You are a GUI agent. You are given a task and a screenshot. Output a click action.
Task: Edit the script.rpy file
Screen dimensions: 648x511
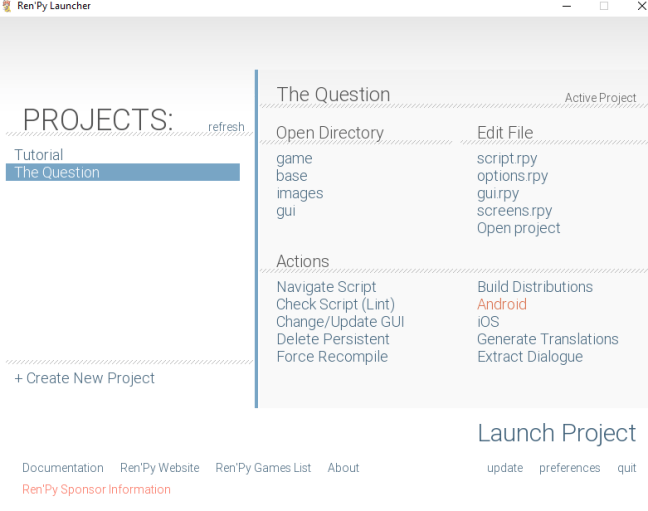coord(507,158)
